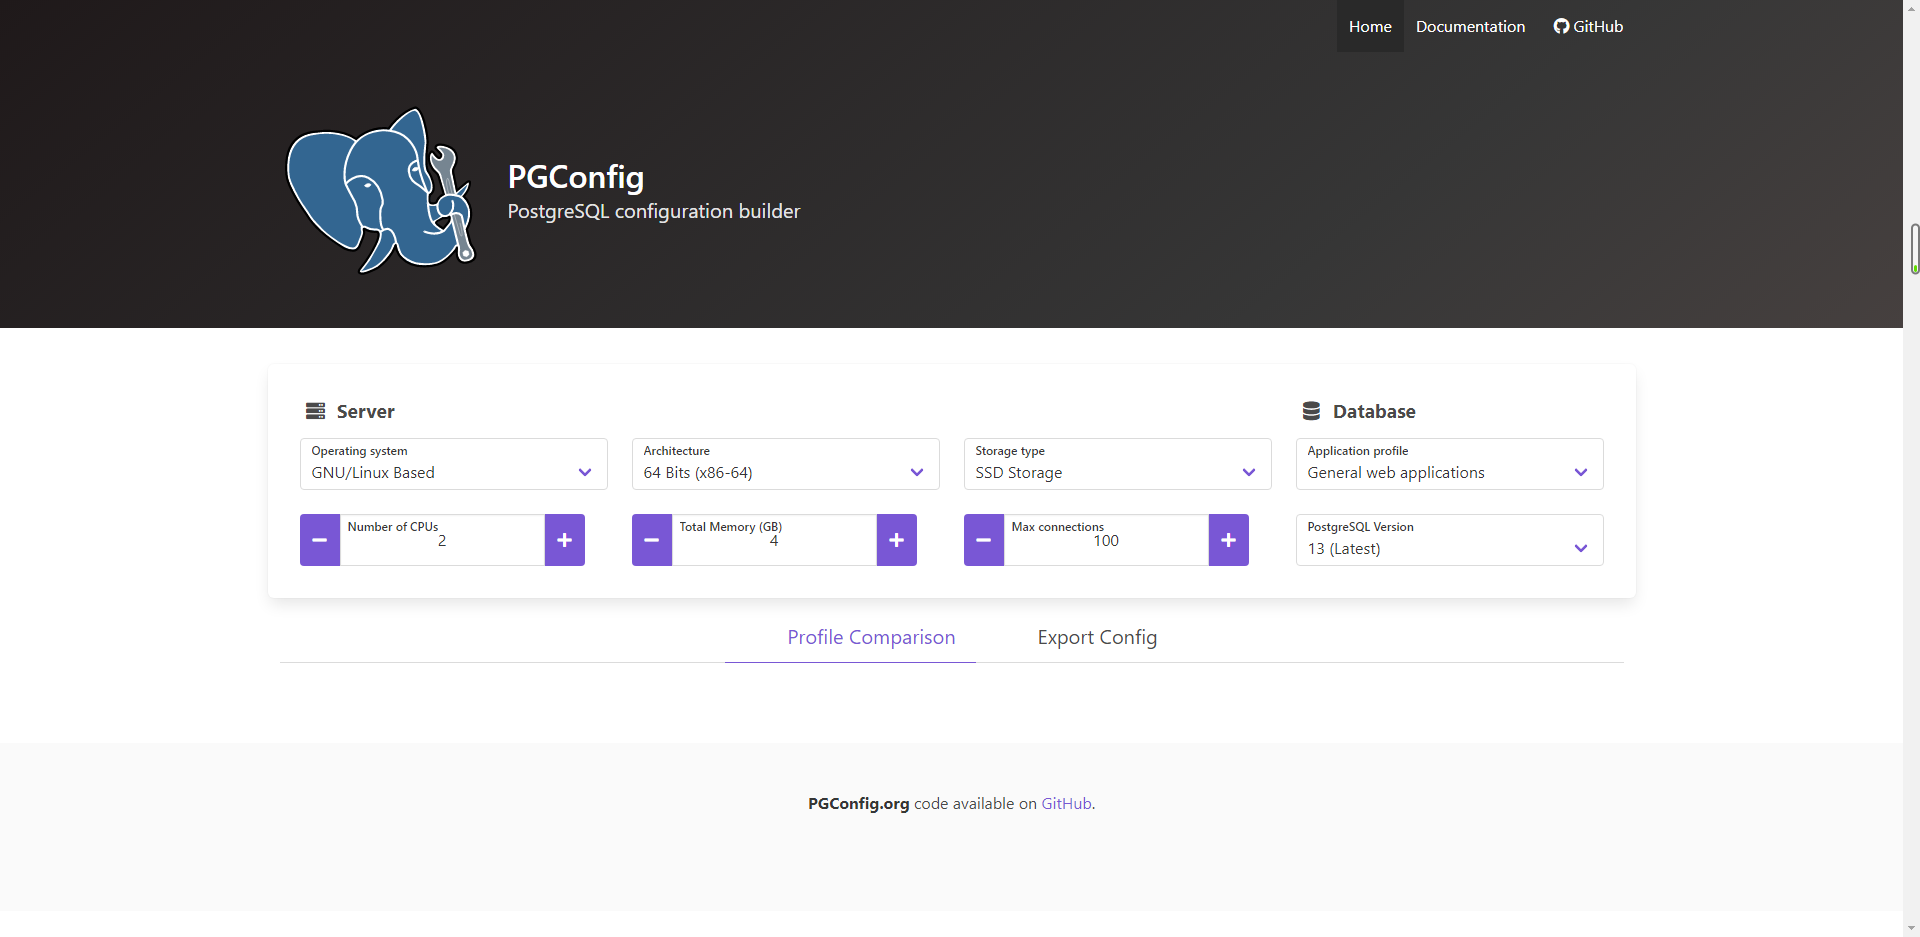Follow the GitHub link in the footer
Image resolution: width=1920 pixels, height=937 pixels.
pyautogui.click(x=1066, y=803)
